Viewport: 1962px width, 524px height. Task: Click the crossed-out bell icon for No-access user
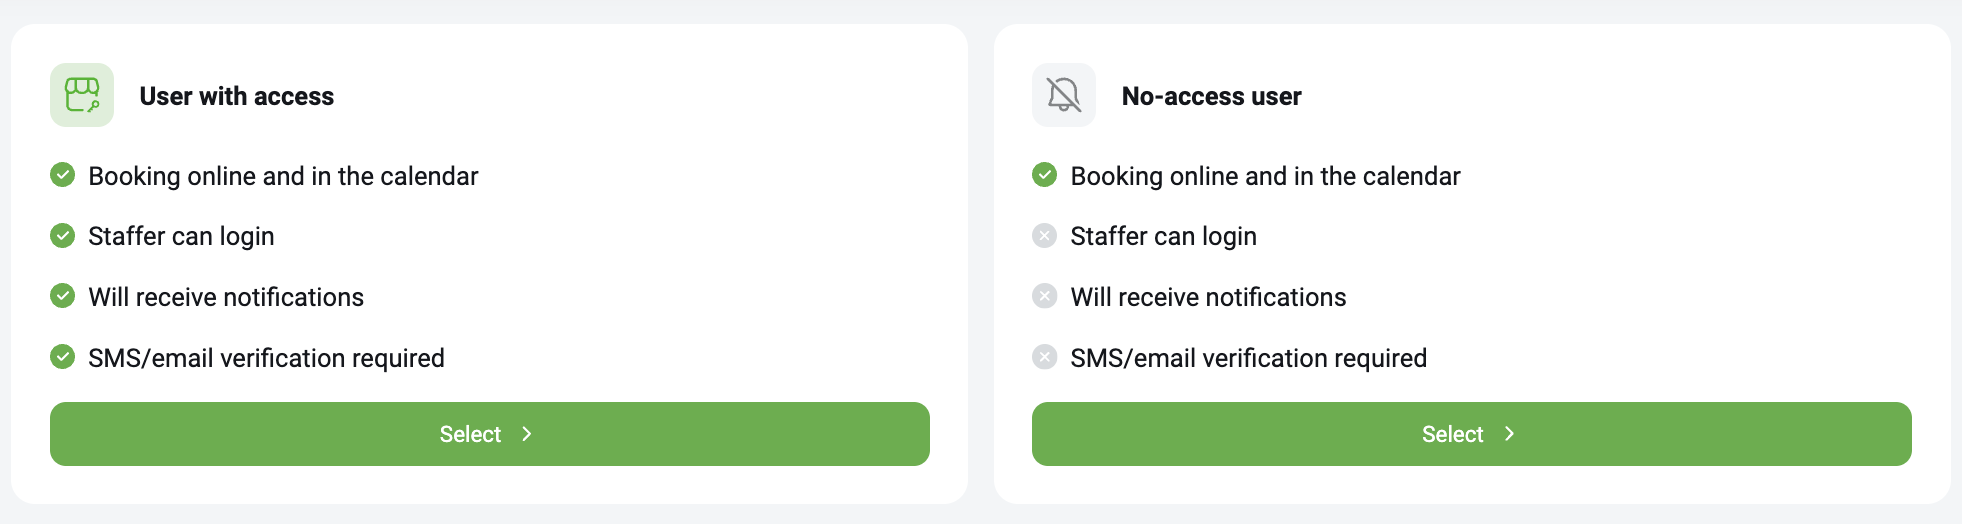coord(1064,95)
